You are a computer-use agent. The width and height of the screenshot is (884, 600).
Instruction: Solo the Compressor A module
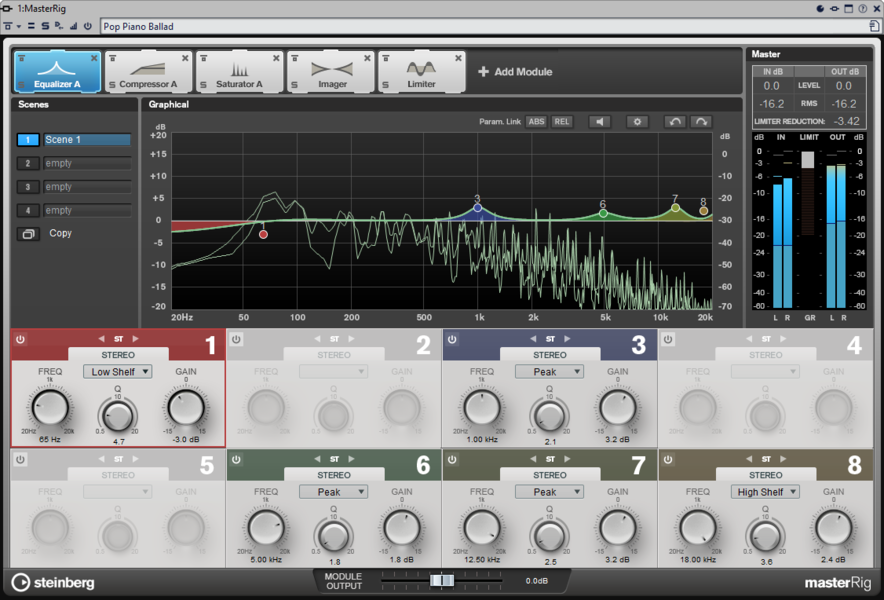coord(112,85)
